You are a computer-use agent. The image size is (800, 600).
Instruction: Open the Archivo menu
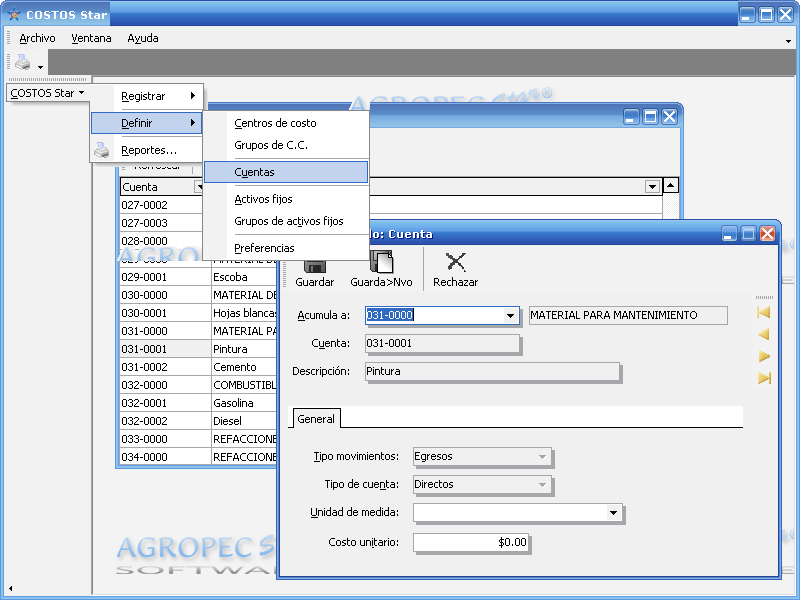coord(37,38)
